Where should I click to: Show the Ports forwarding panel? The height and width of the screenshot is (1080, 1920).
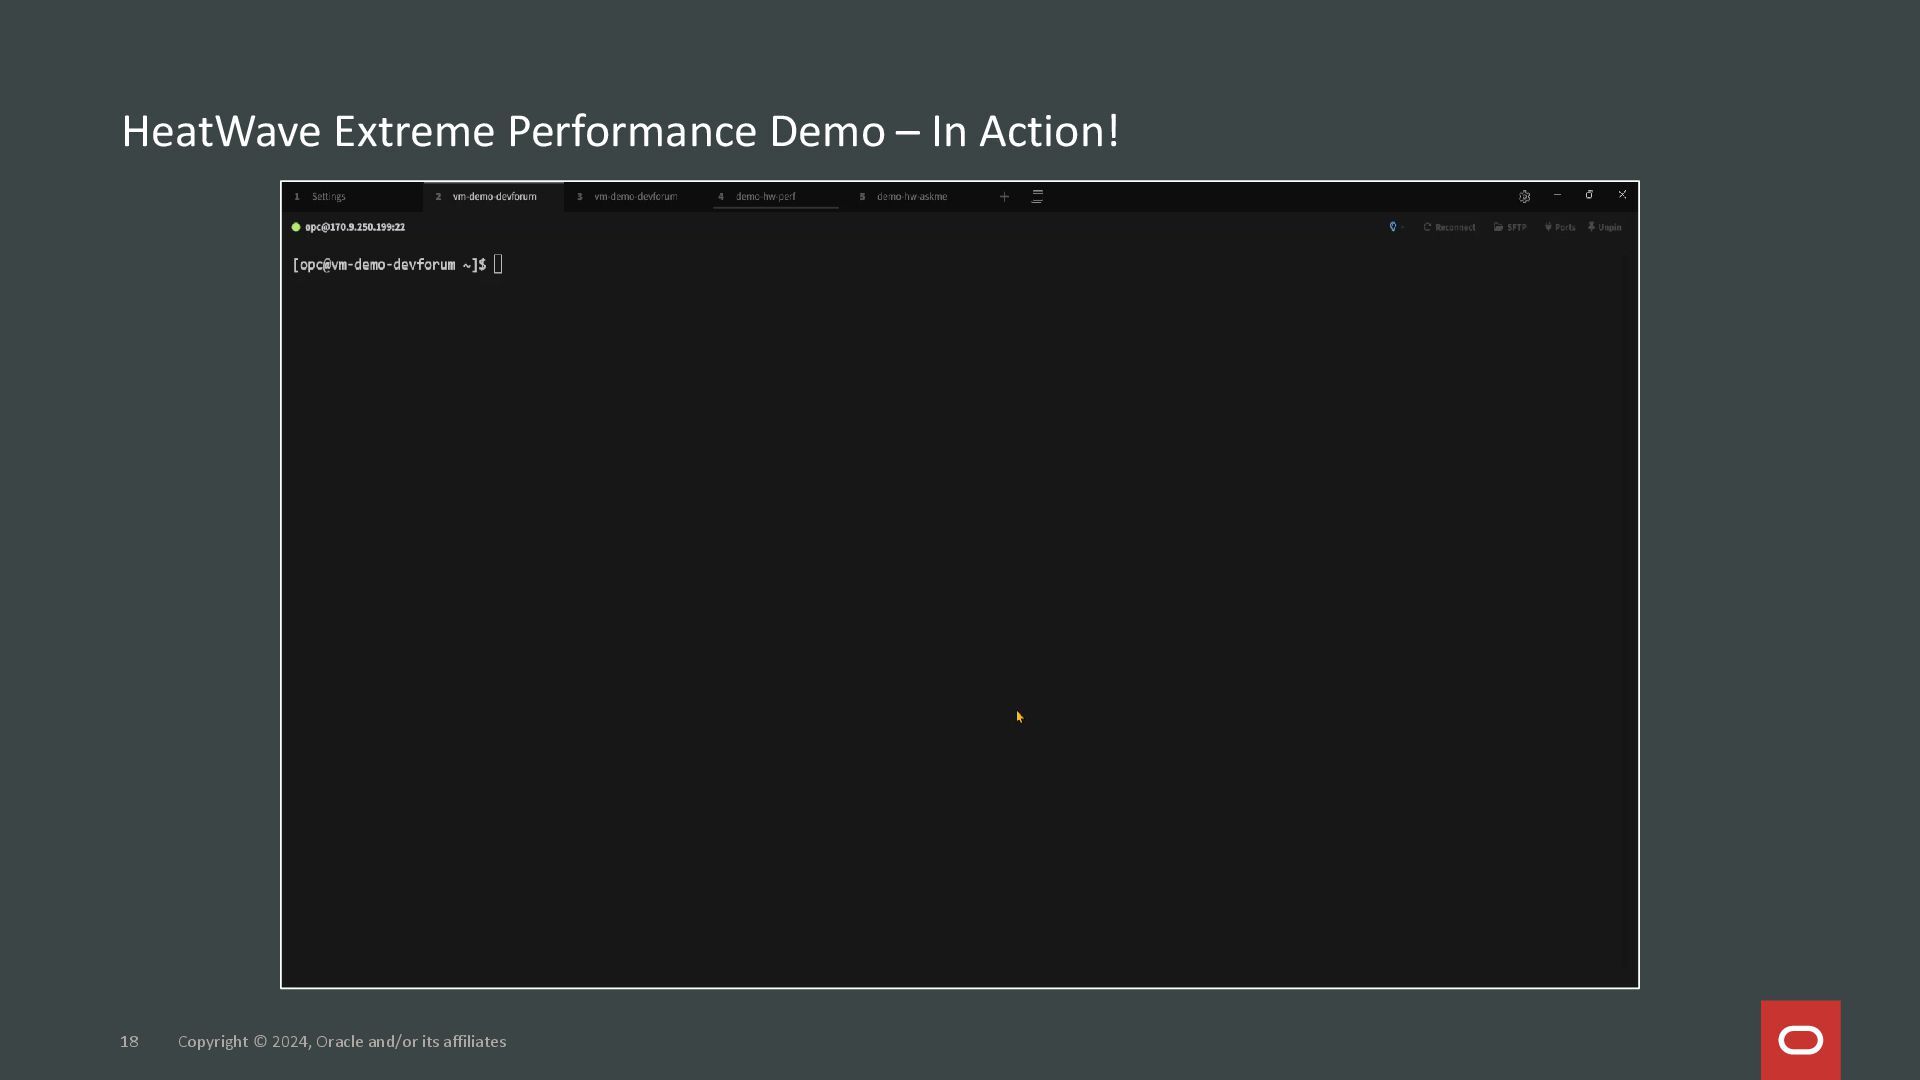click(x=1559, y=227)
